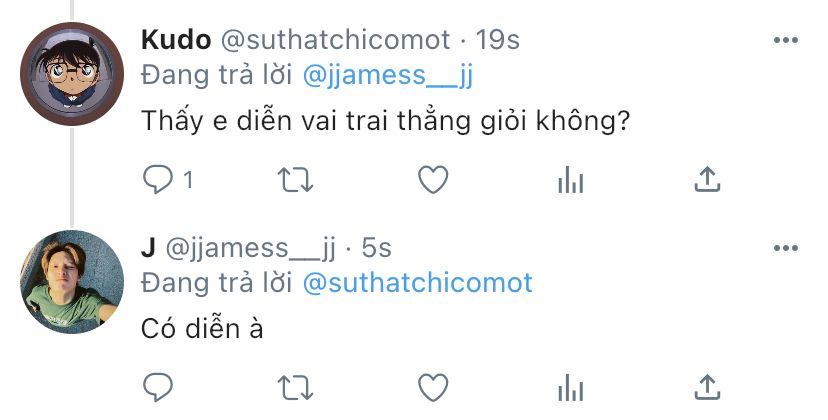Like Kudo's tweet with heart icon

[433, 180]
